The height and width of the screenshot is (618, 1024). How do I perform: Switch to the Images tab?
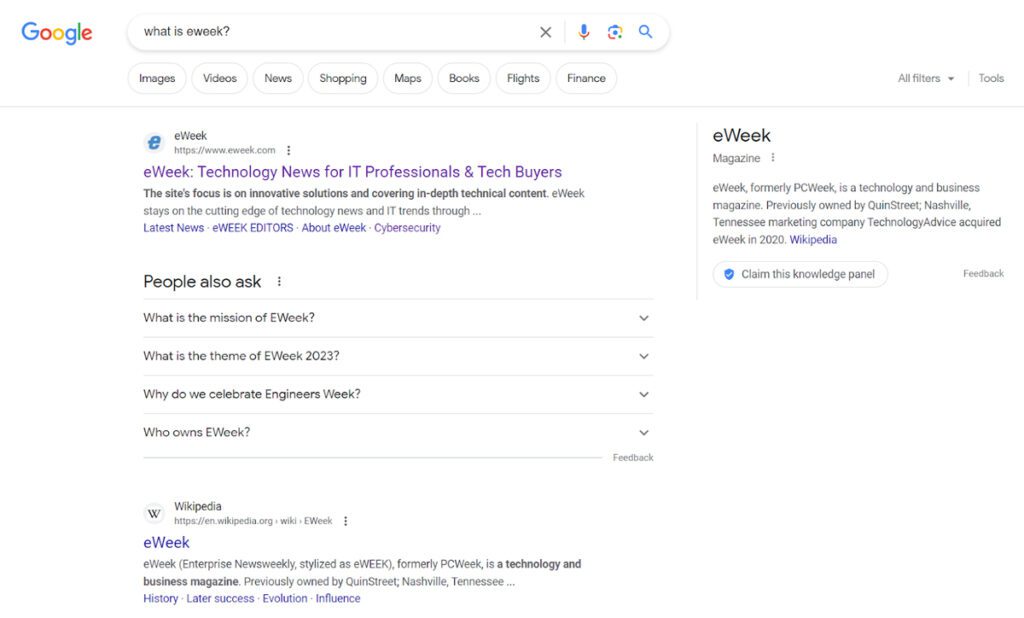click(x=157, y=78)
